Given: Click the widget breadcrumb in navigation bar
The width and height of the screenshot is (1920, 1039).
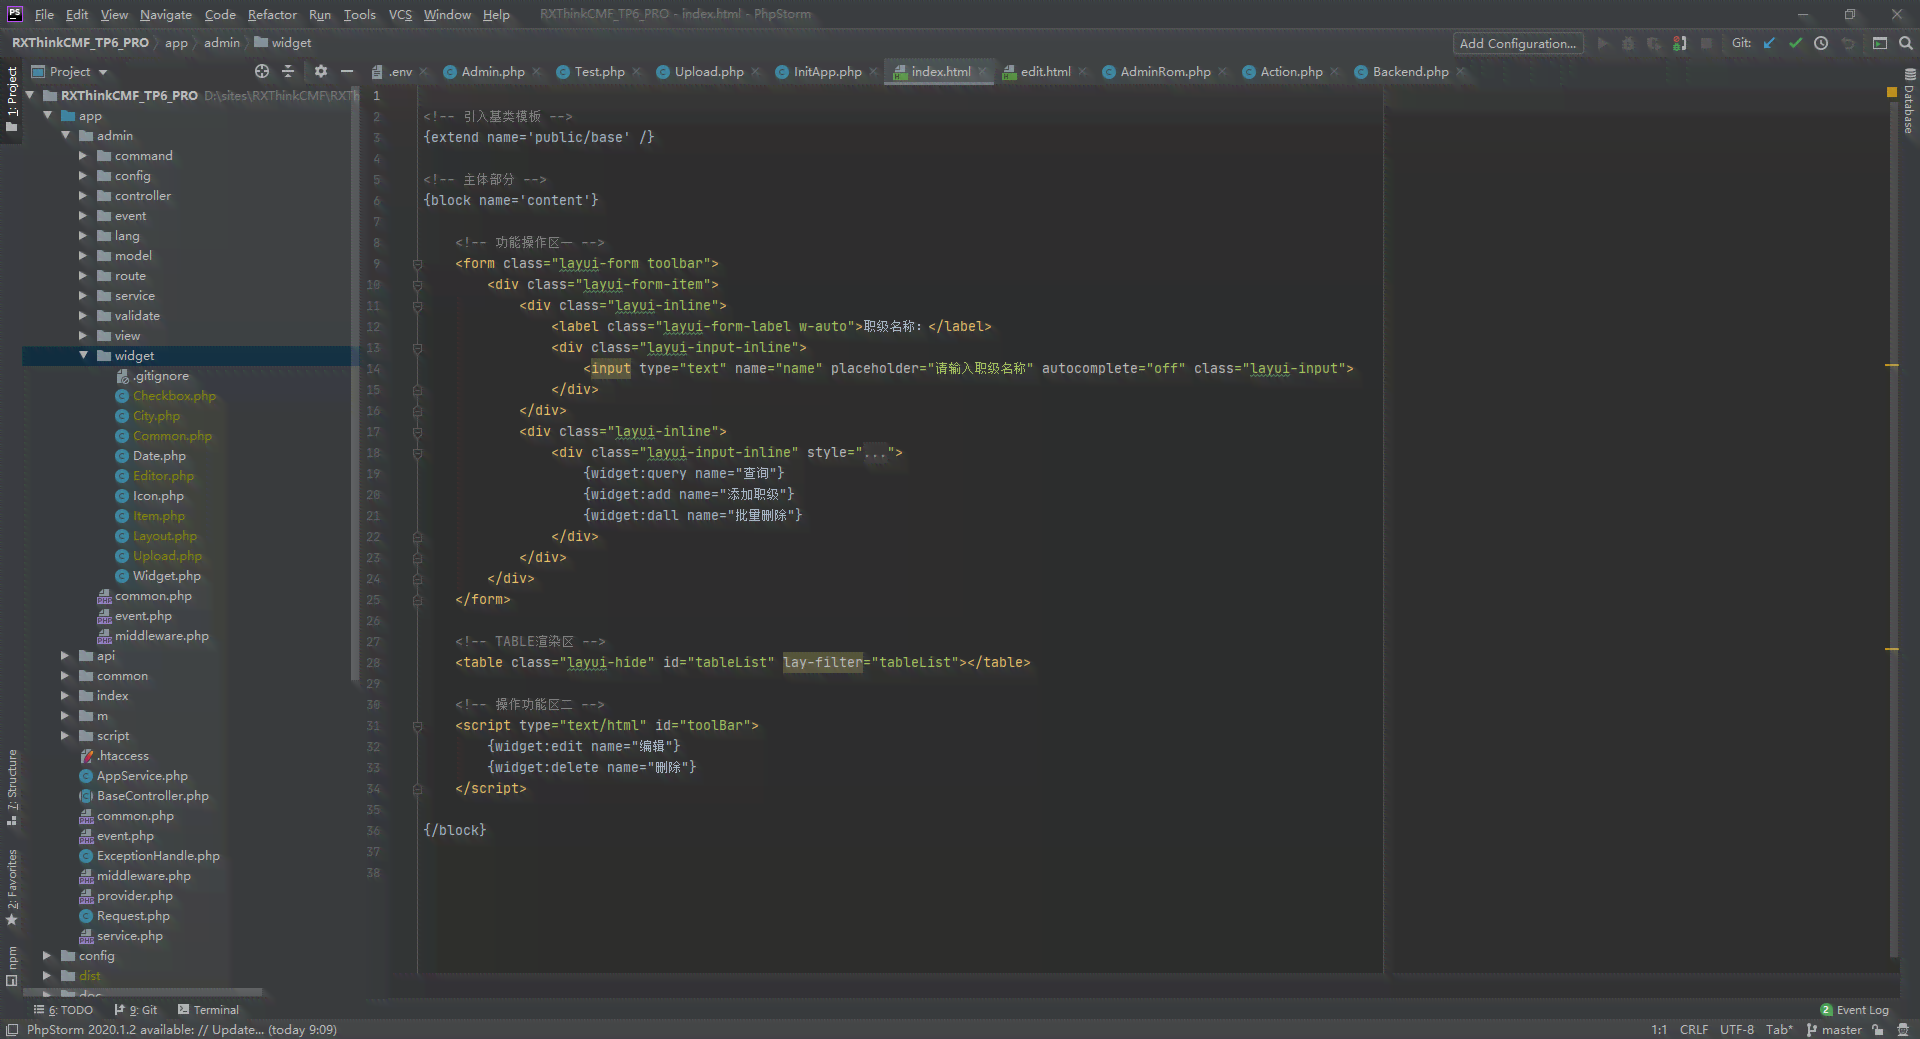Looking at the screenshot, I should pos(283,43).
